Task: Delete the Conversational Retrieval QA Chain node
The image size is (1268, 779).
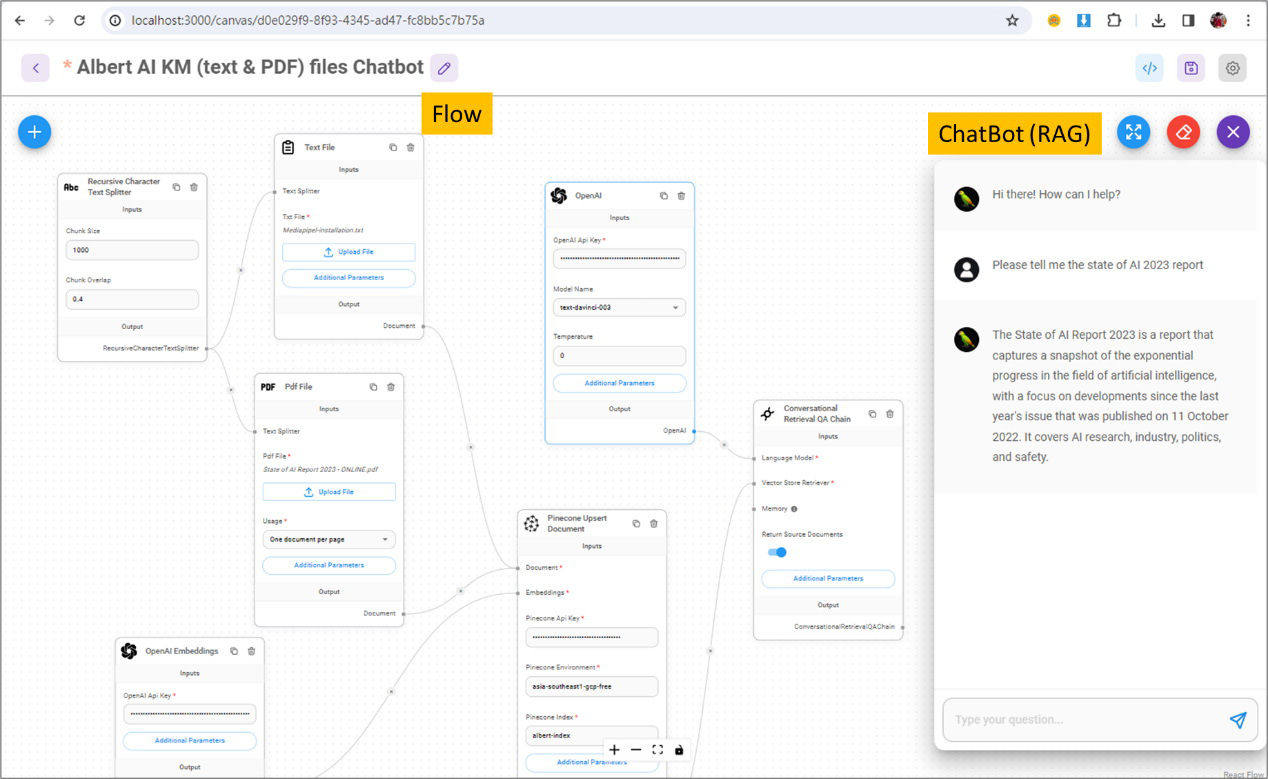Action: point(890,414)
